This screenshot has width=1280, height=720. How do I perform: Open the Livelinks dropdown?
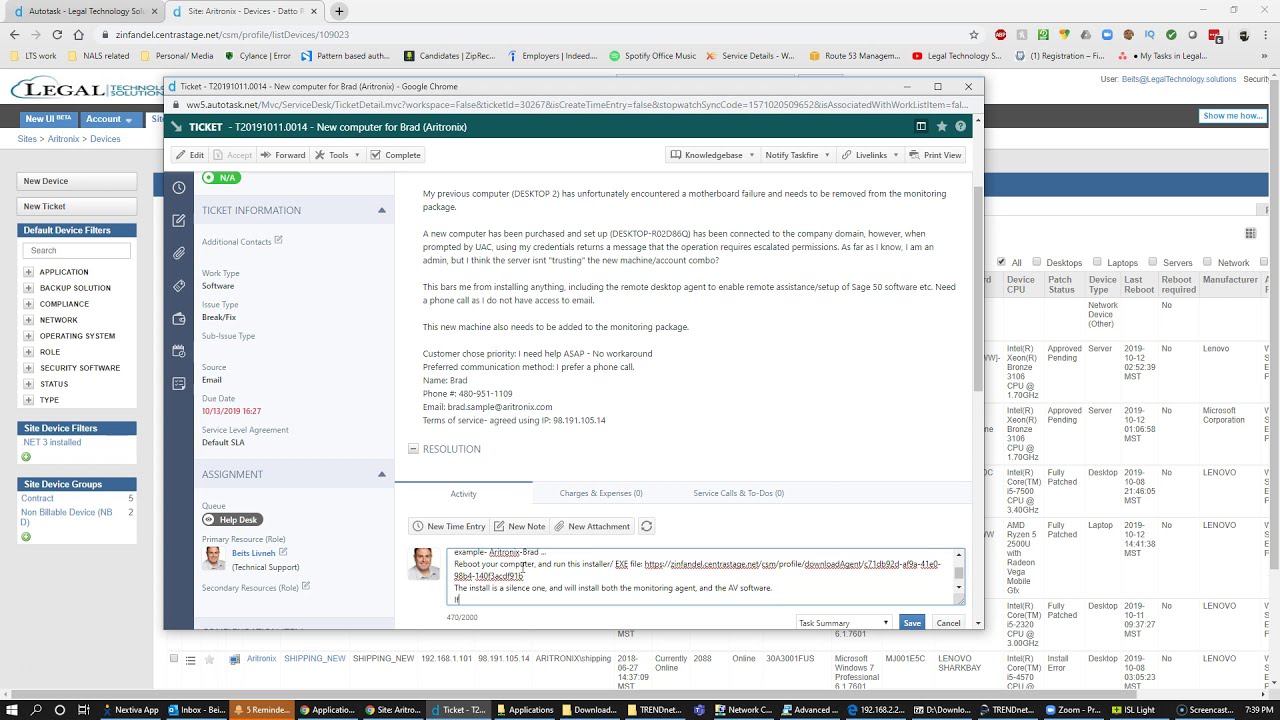869,155
